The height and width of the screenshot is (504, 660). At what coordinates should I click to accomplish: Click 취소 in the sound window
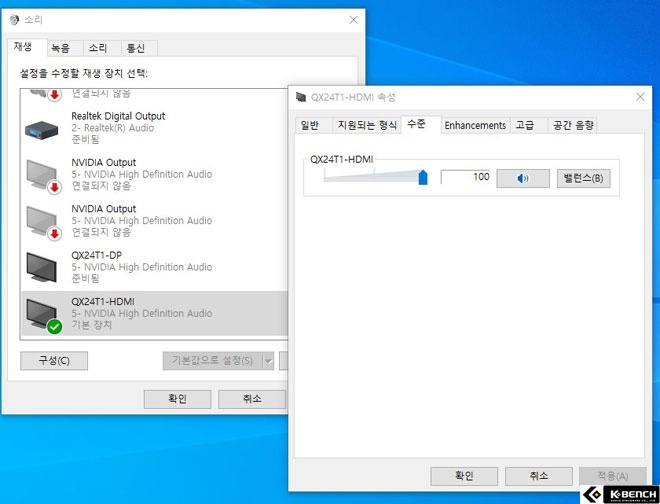tap(252, 399)
